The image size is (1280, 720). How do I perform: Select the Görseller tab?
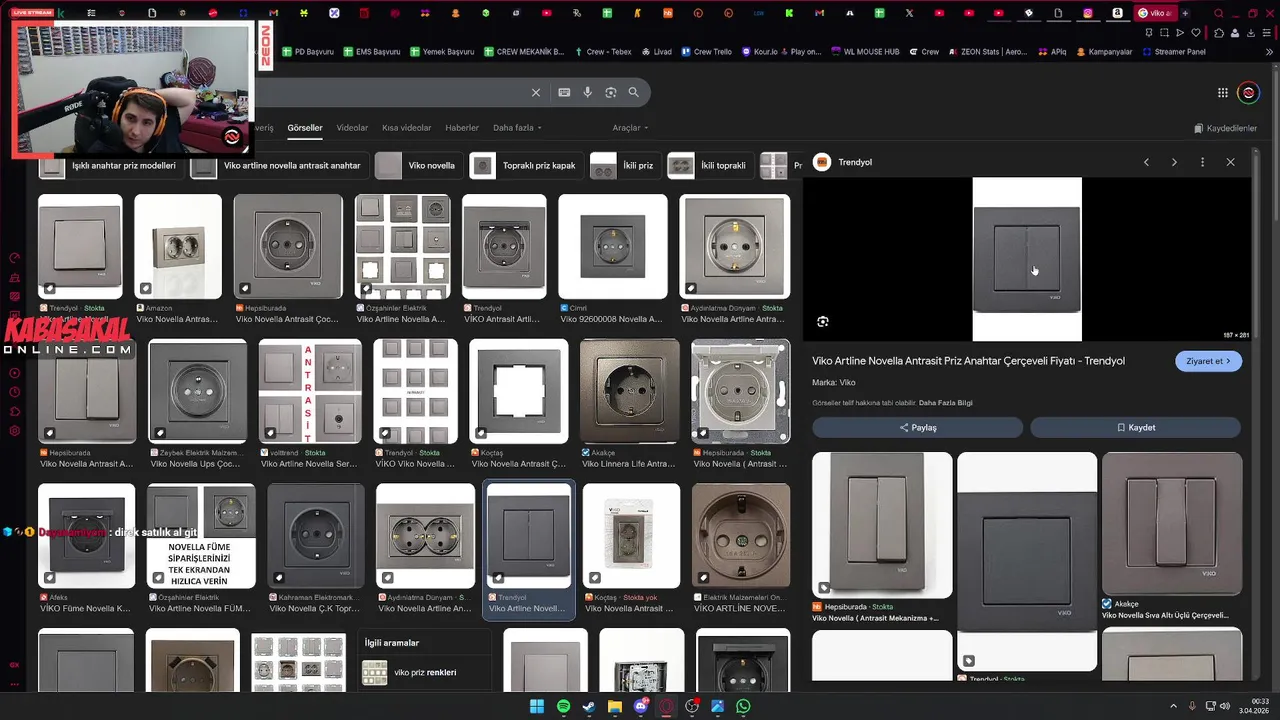point(305,128)
